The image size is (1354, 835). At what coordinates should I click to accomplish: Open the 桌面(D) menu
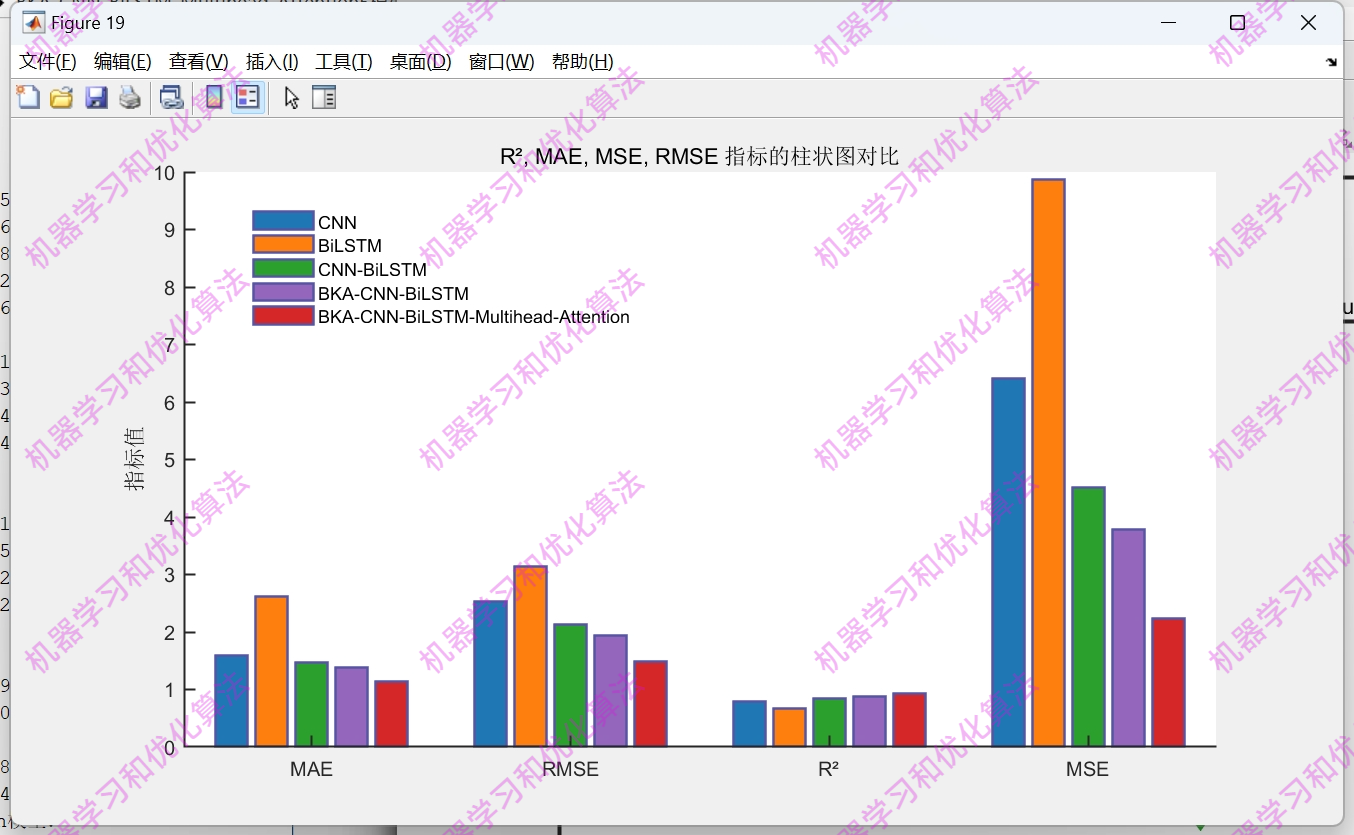point(421,62)
